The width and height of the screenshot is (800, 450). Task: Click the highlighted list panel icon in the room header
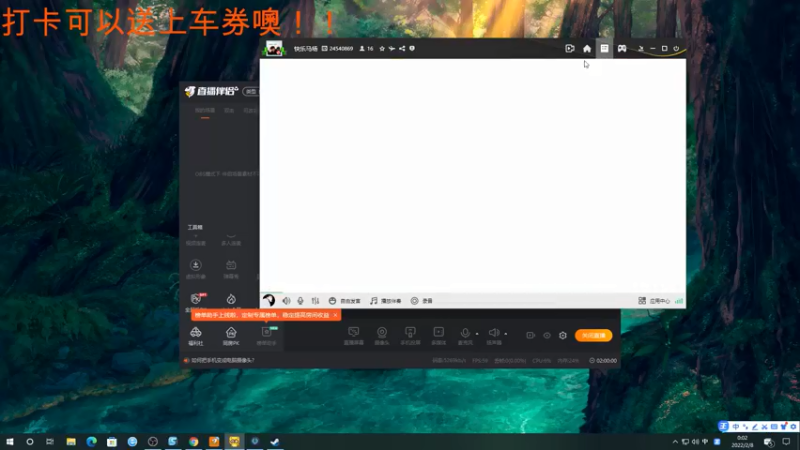(x=604, y=48)
